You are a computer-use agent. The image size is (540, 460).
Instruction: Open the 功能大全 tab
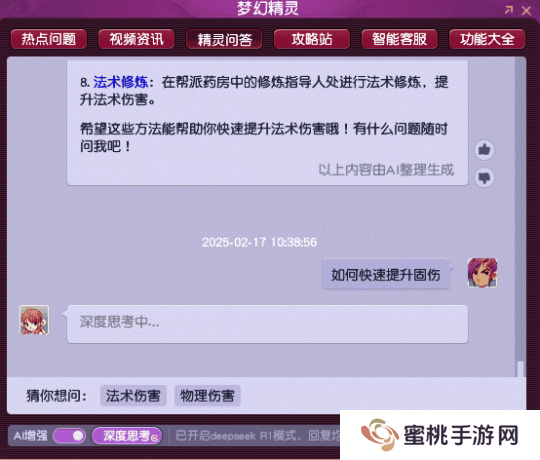click(487, 39)
